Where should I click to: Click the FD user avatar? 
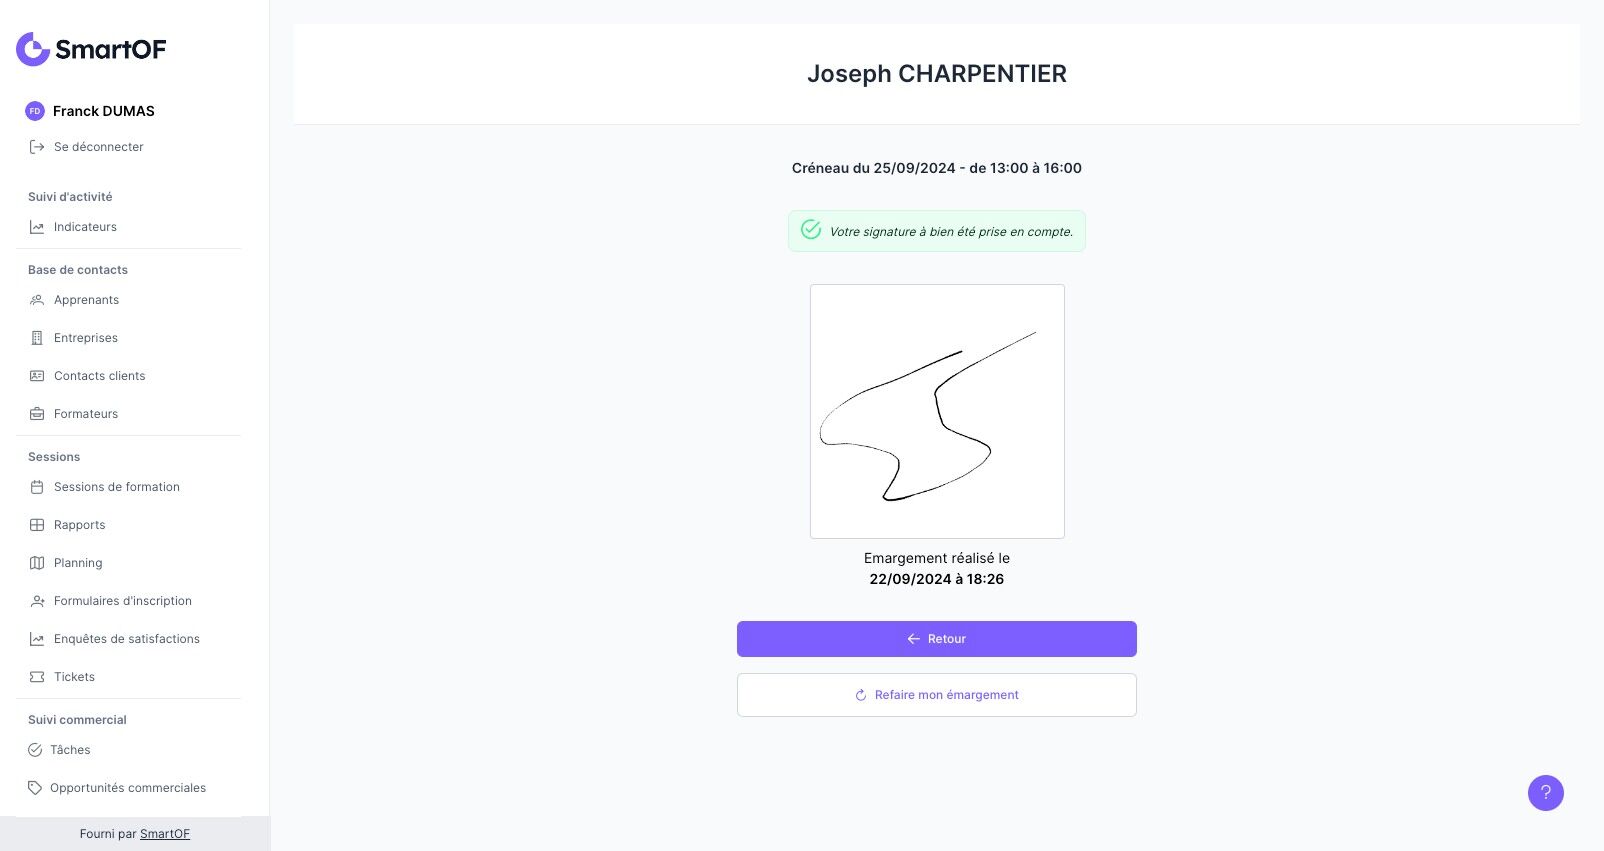(35, 111)
